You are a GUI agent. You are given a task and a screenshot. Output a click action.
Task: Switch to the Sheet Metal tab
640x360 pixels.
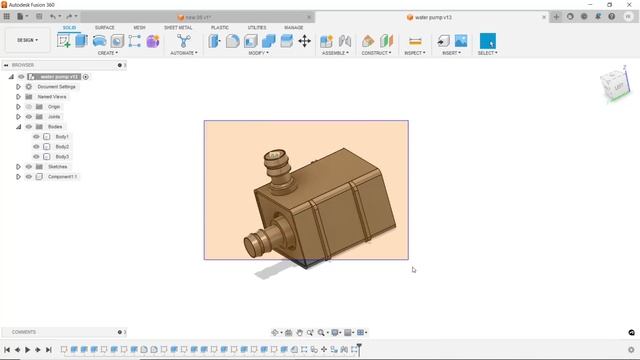178,27
